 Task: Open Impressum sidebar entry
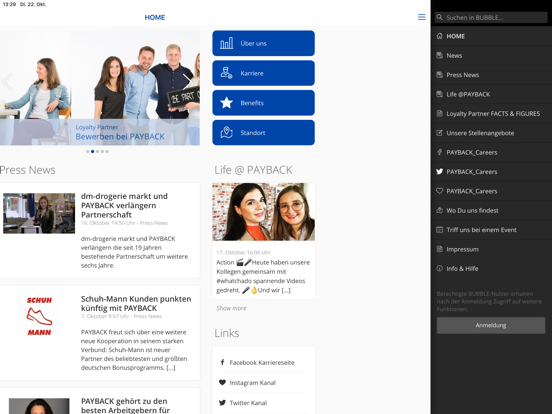(x=491, y=249)
